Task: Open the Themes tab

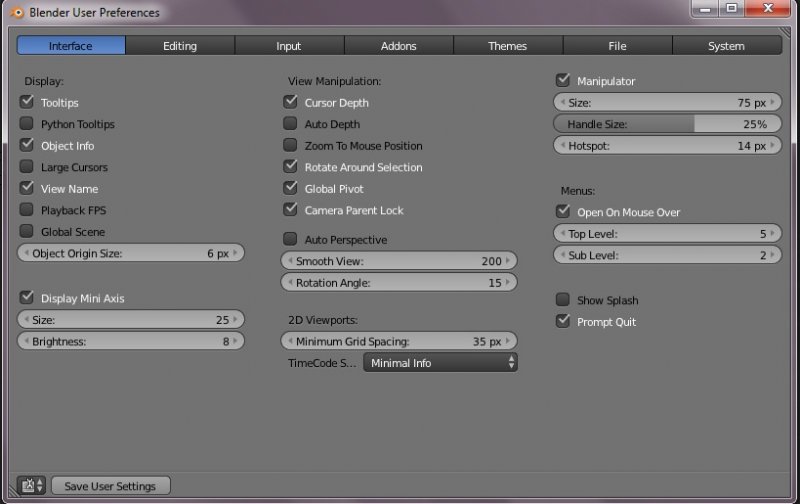Action: 508,46
